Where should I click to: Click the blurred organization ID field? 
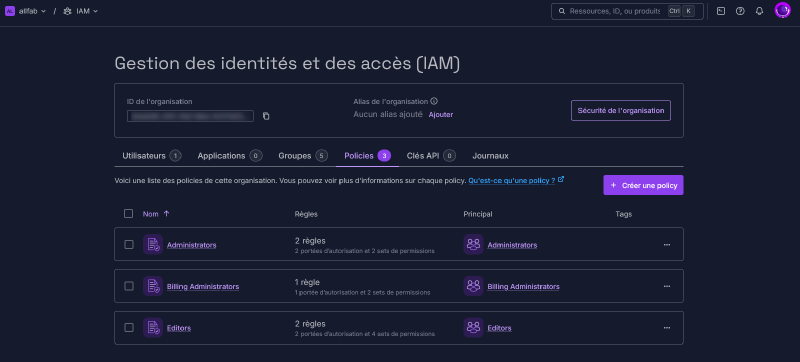tap(190, 116)
